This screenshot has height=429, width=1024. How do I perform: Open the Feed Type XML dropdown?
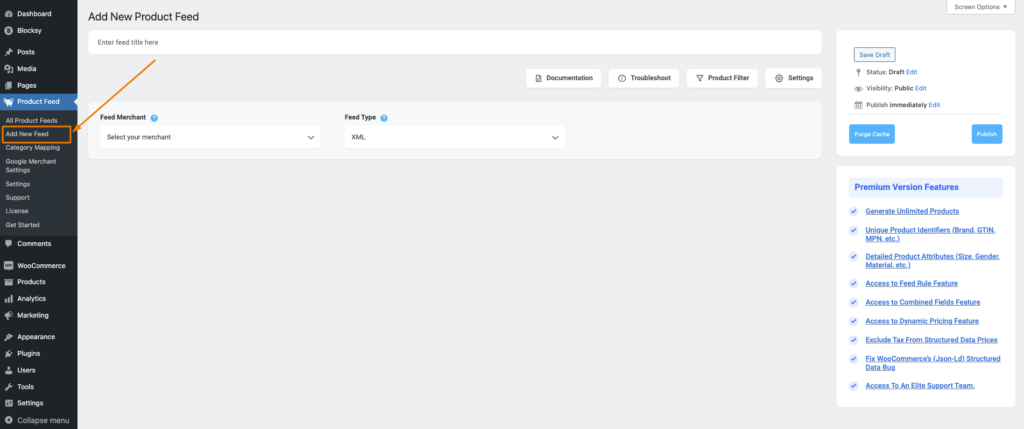[455, 137]
